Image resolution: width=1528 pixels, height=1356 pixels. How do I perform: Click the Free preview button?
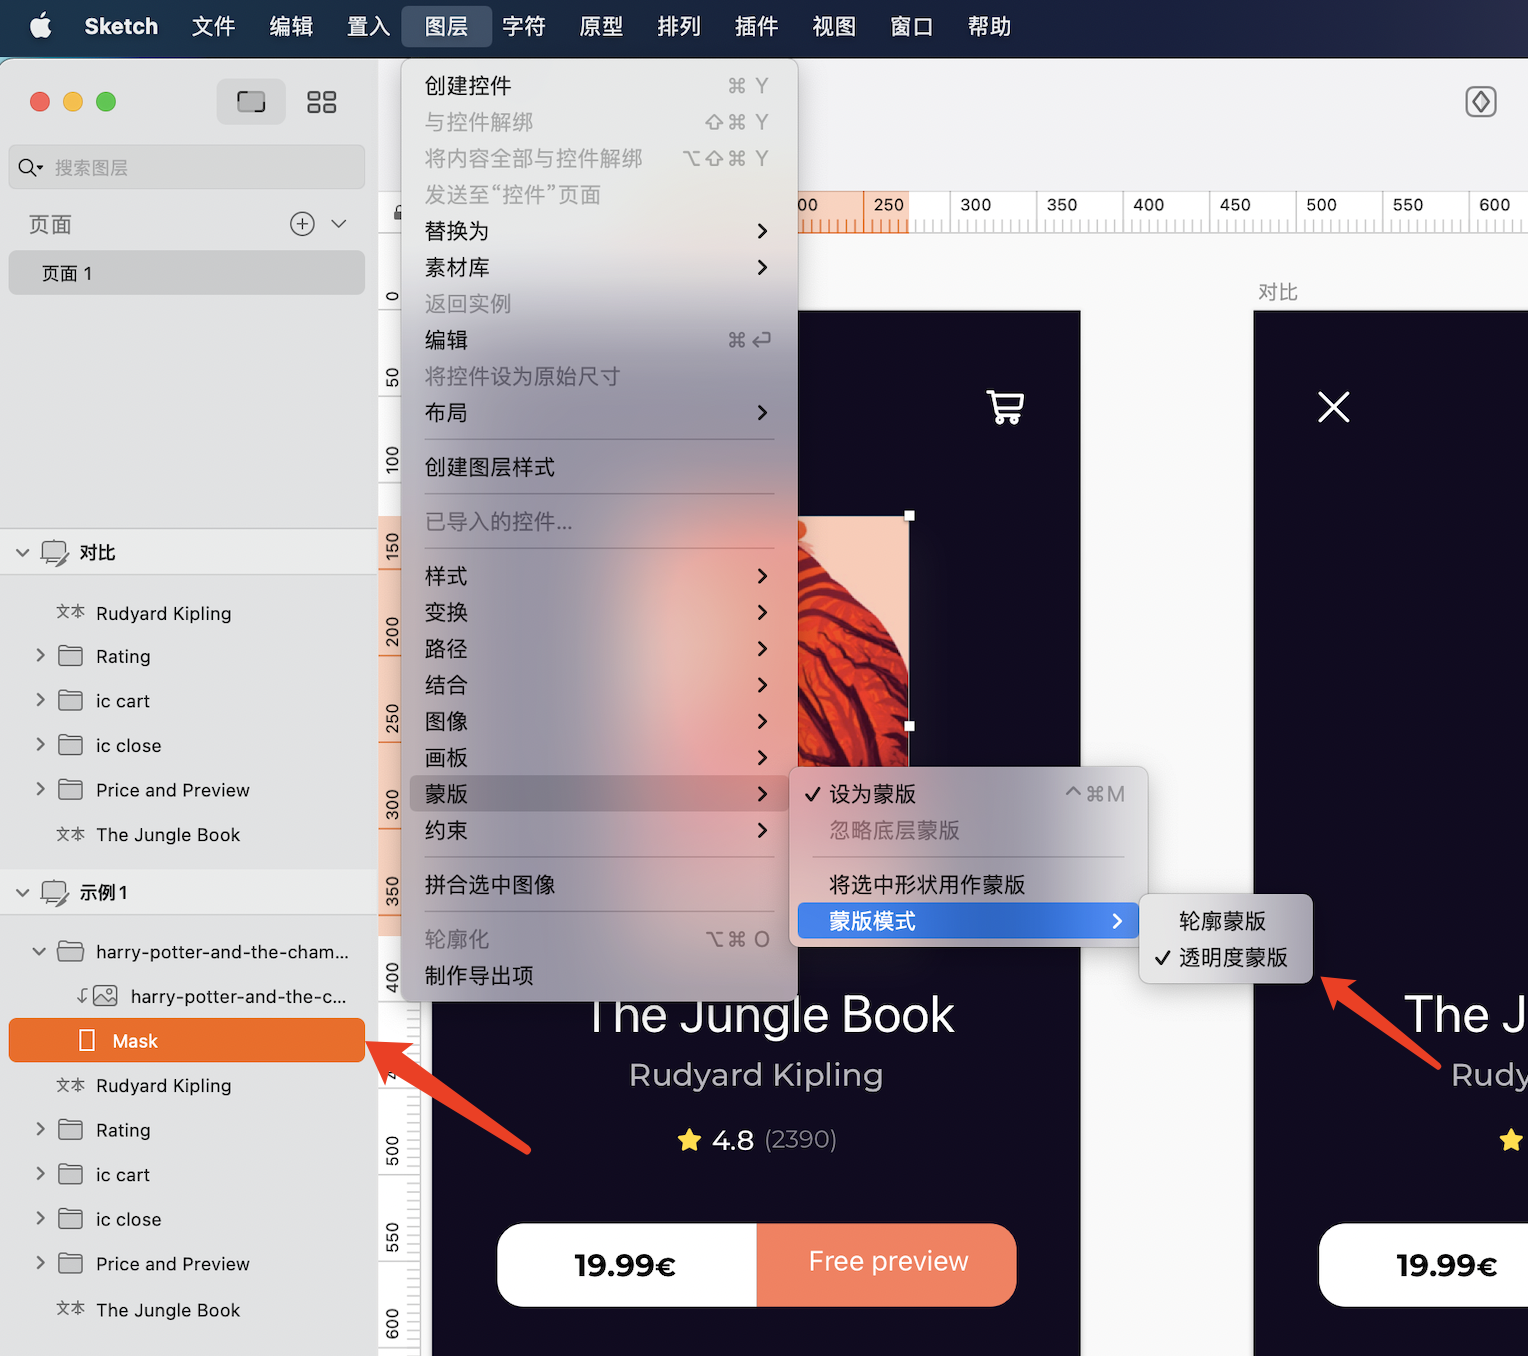coord(887,1264)
